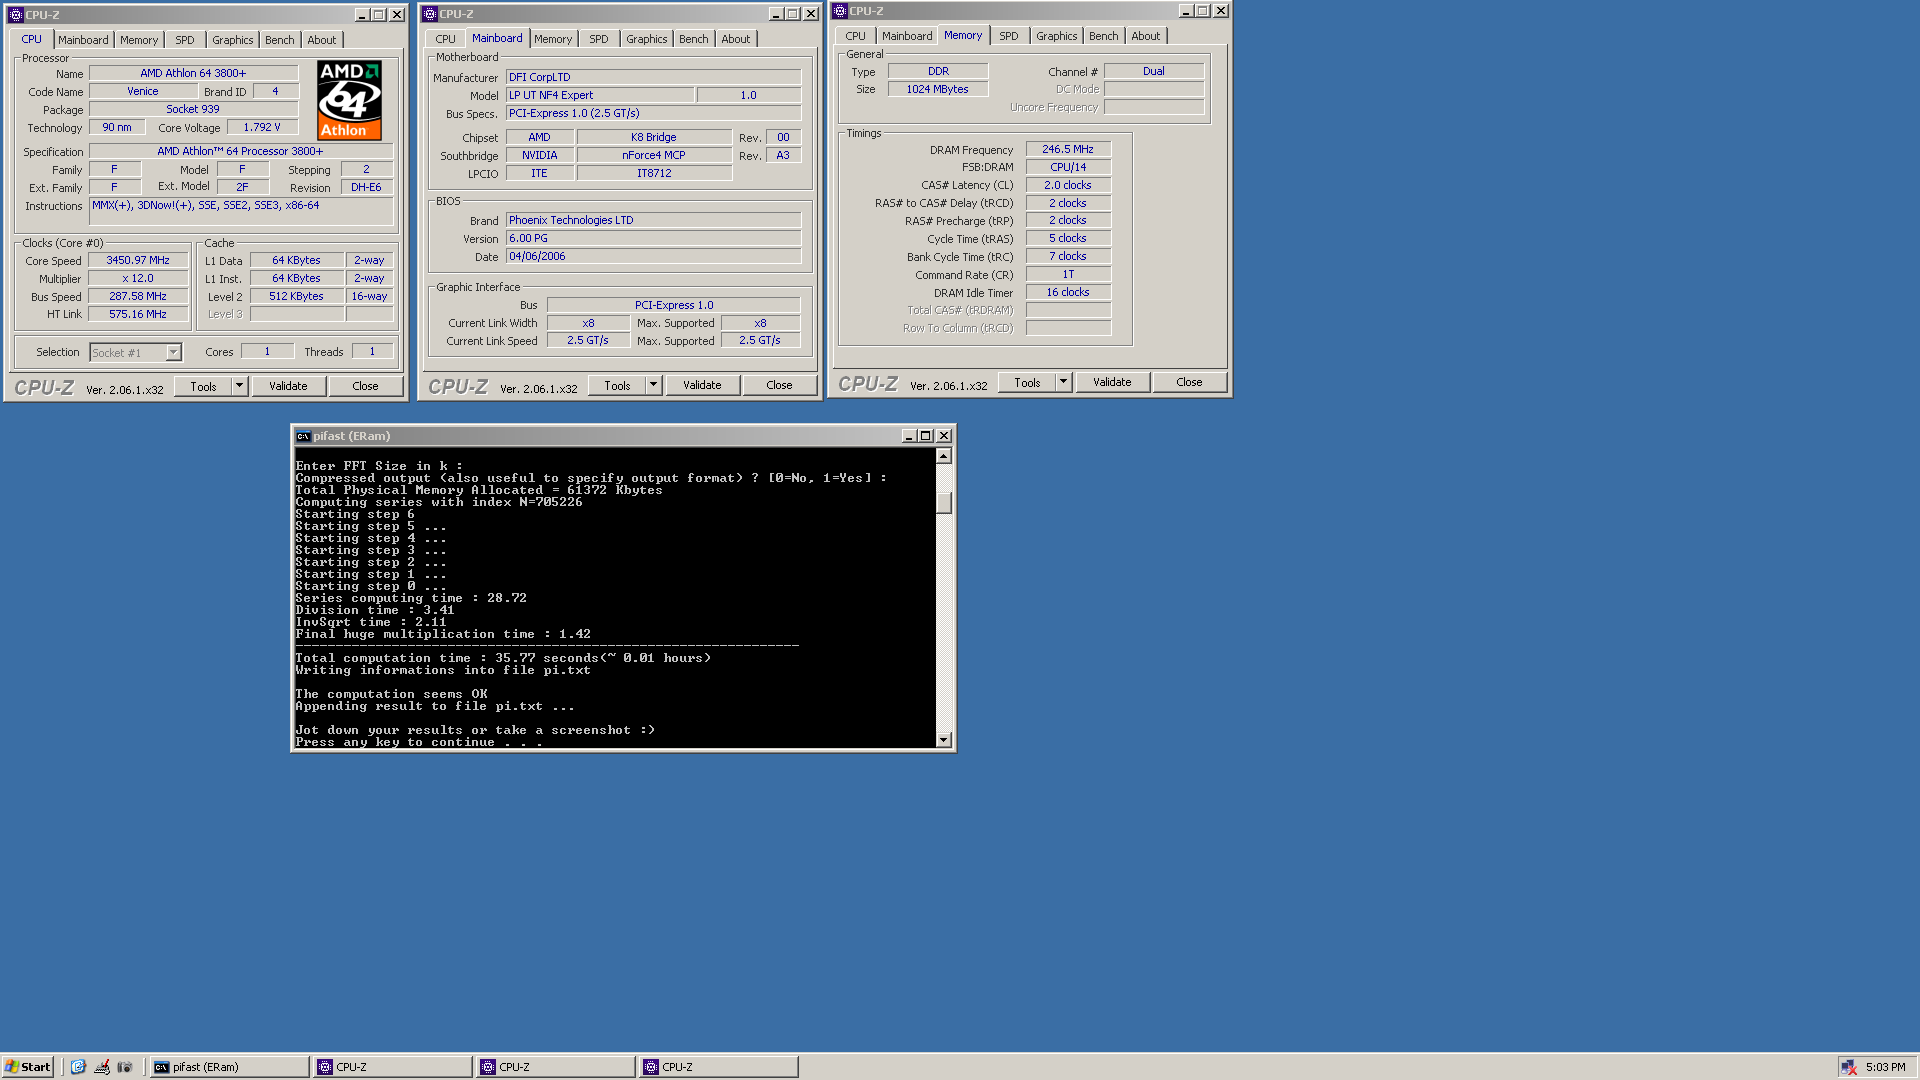Viewport: 1920px width, 1080px height.
Task: Click the taskbar clock showing 5:03 PM
Action: click(x=1885, y=1067)
